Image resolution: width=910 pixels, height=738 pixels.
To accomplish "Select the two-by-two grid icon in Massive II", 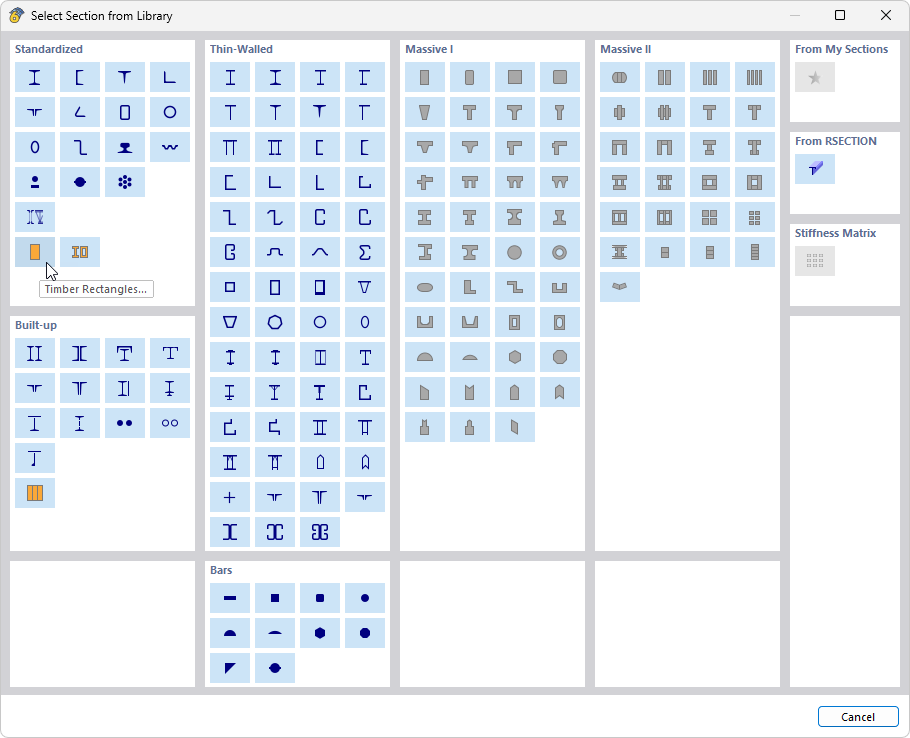I will (x=710, y=217).
